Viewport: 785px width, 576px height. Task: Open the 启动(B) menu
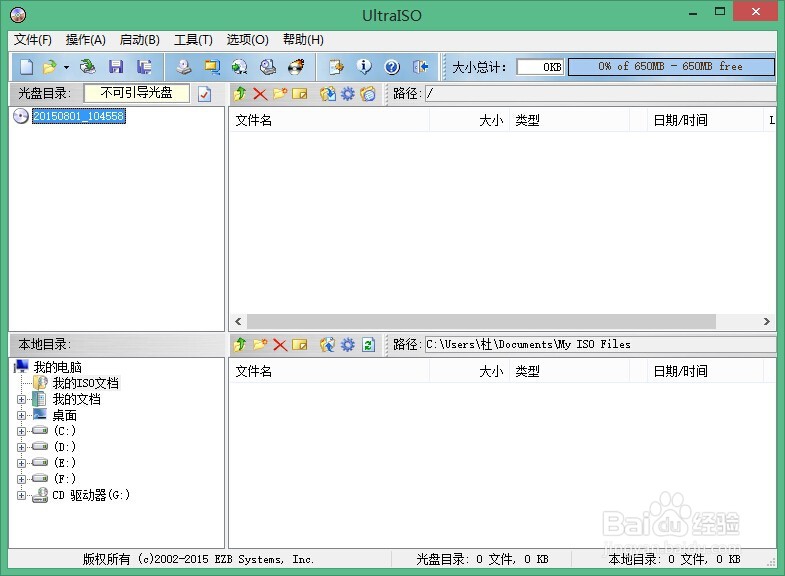tap(140, 40)
